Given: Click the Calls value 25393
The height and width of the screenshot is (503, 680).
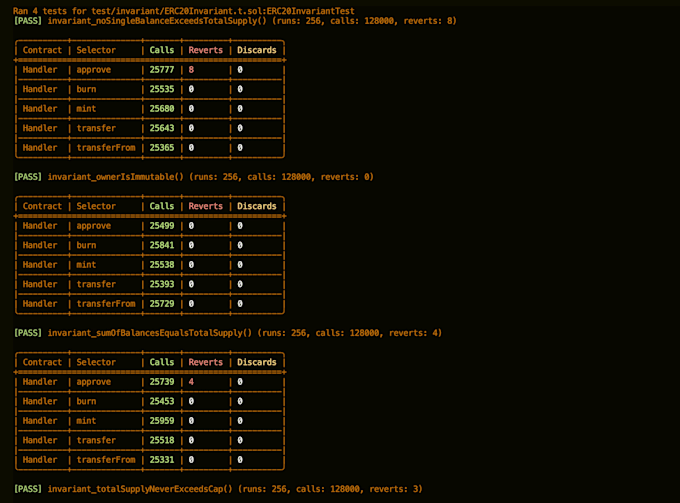Looking at the screenshot, I should pyautogui.click(x=162, y=284).
